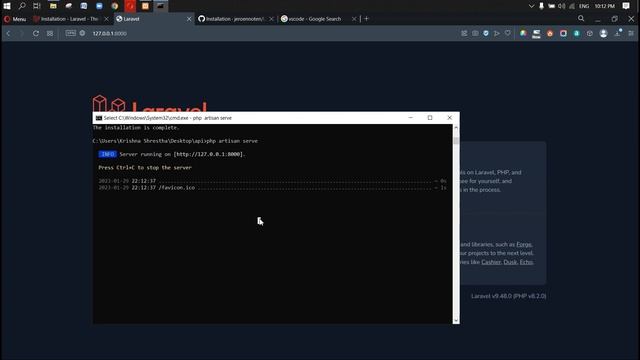Viewport: 640px width, 360px height.
Task: Open the clock showing 10:12 PM
Action: pyautogui.click(x=604, y=6)
